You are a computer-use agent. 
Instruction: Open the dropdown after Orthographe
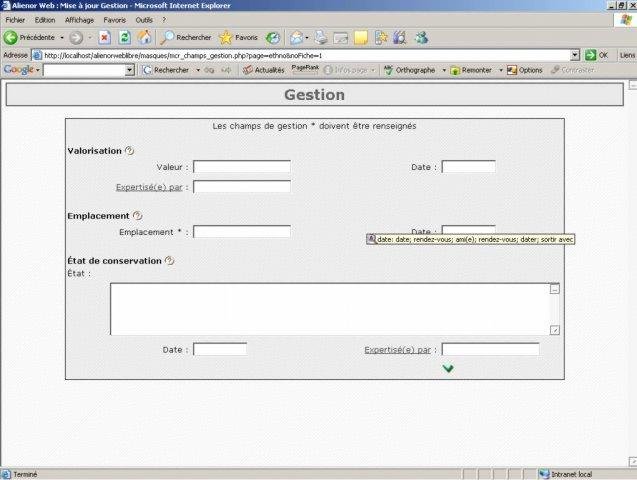coord(444,70)
